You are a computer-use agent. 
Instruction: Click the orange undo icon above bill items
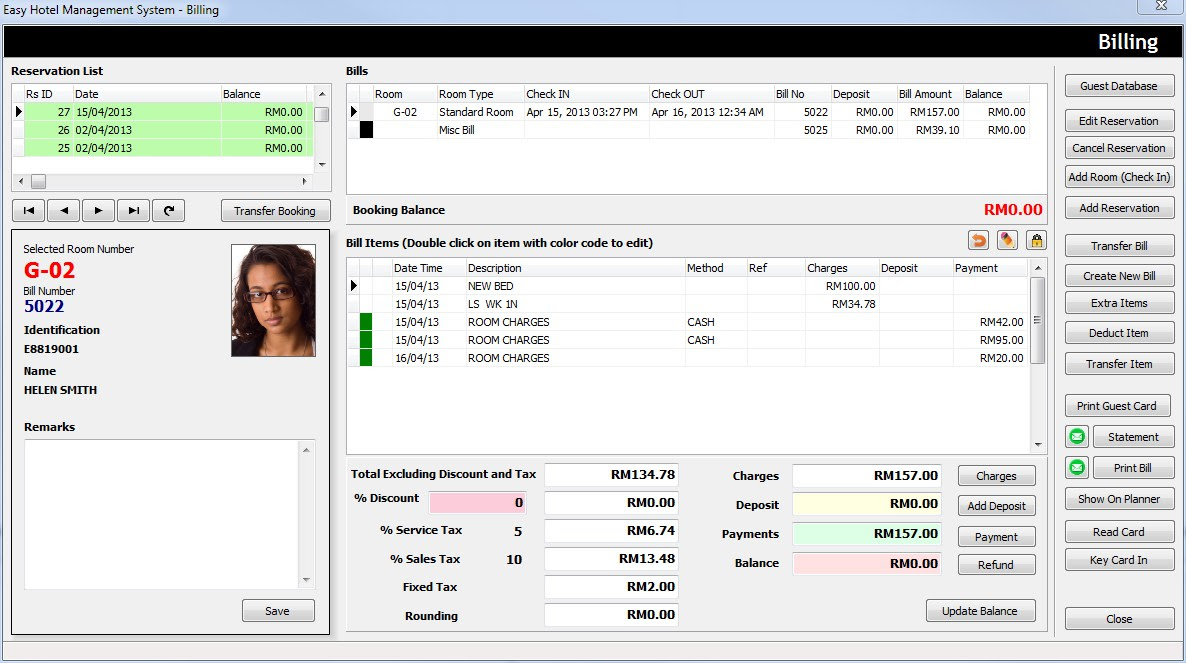coord(978,240)
